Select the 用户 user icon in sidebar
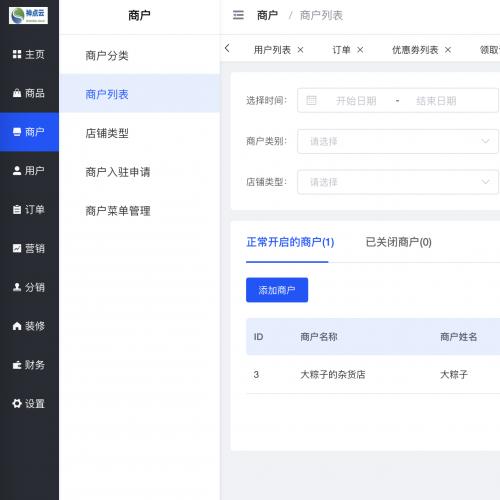 pos(17,171)
